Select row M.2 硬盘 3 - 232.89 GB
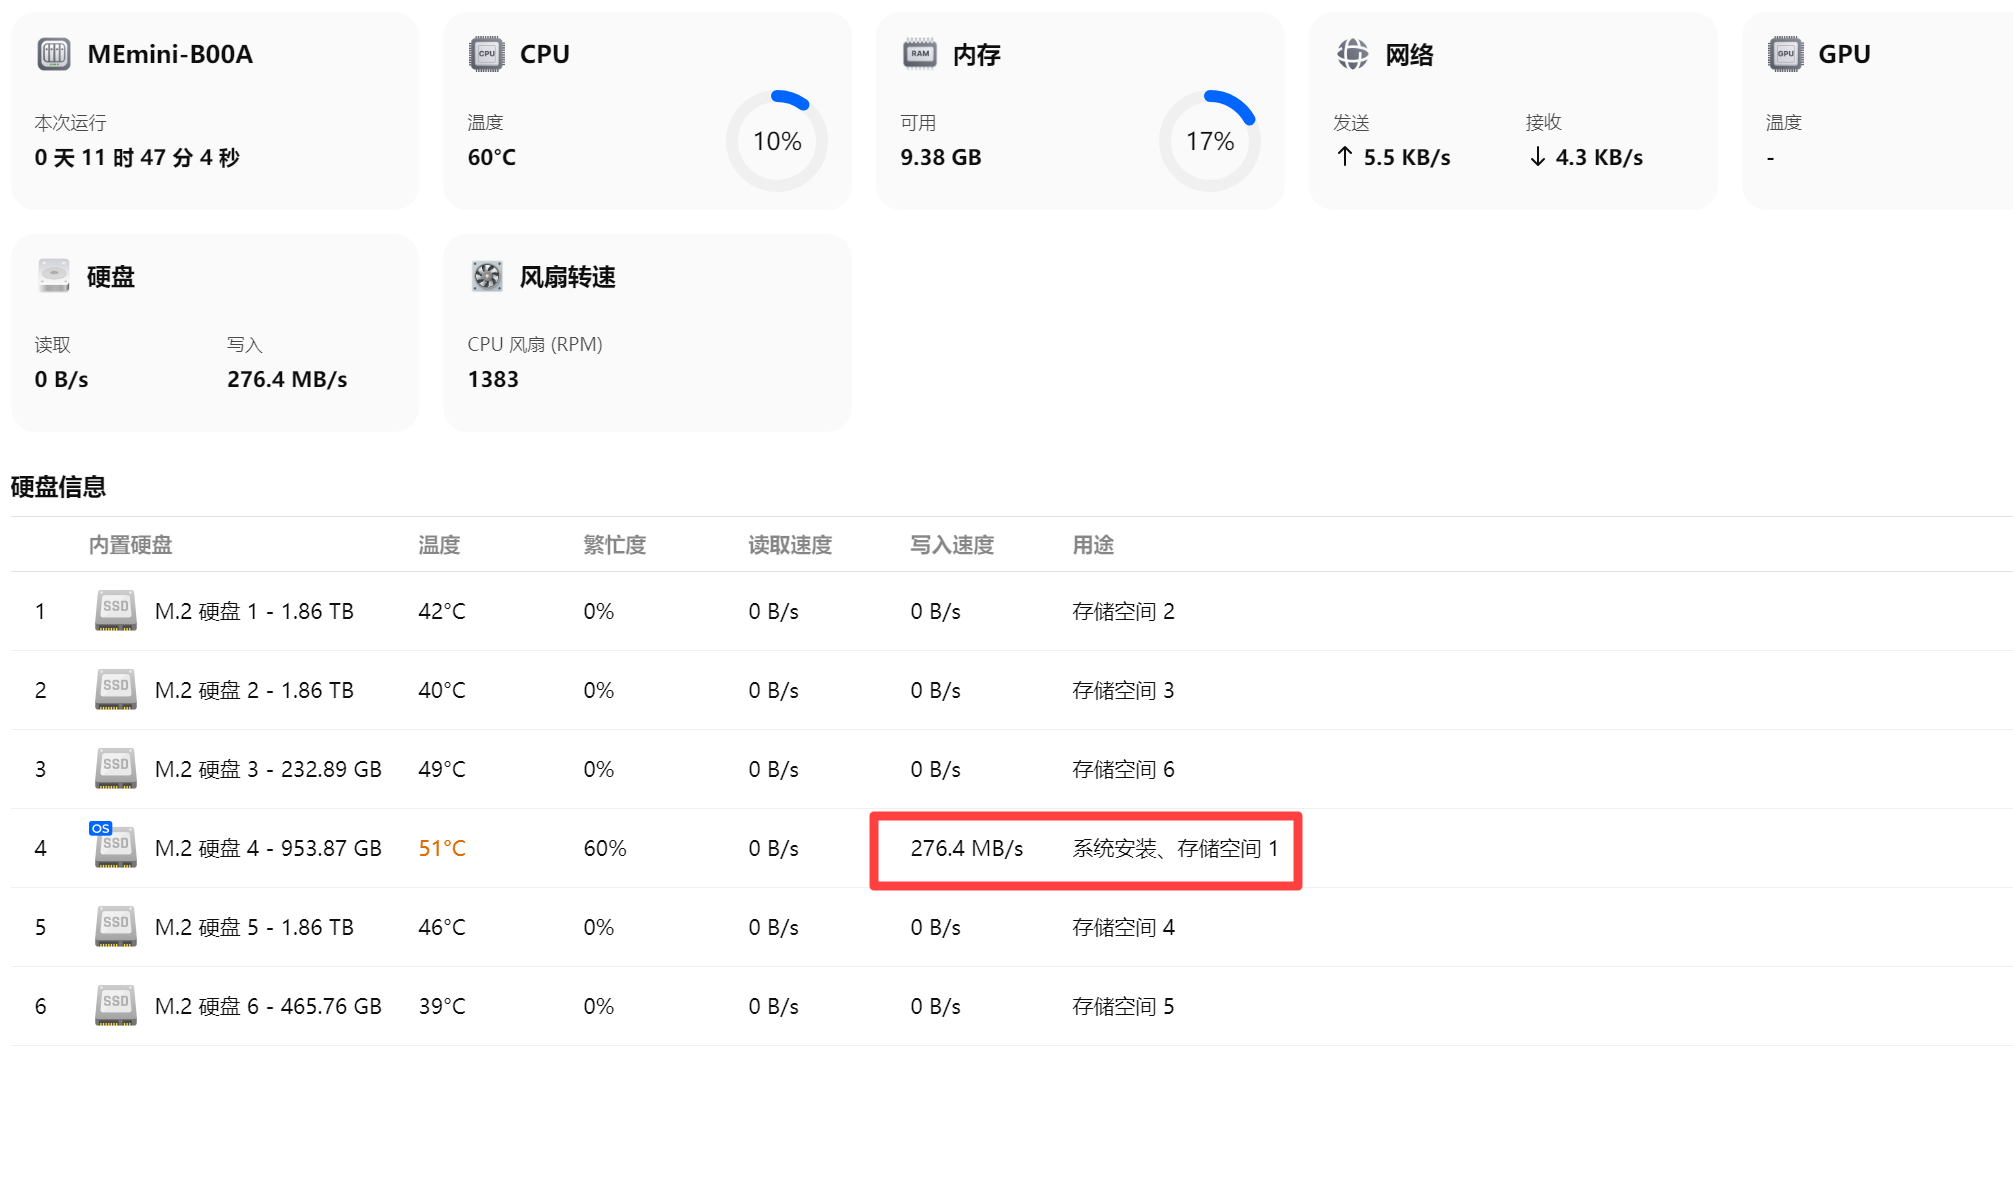The height and width of the screenshot is (1193, 2013). pos(268,769)
